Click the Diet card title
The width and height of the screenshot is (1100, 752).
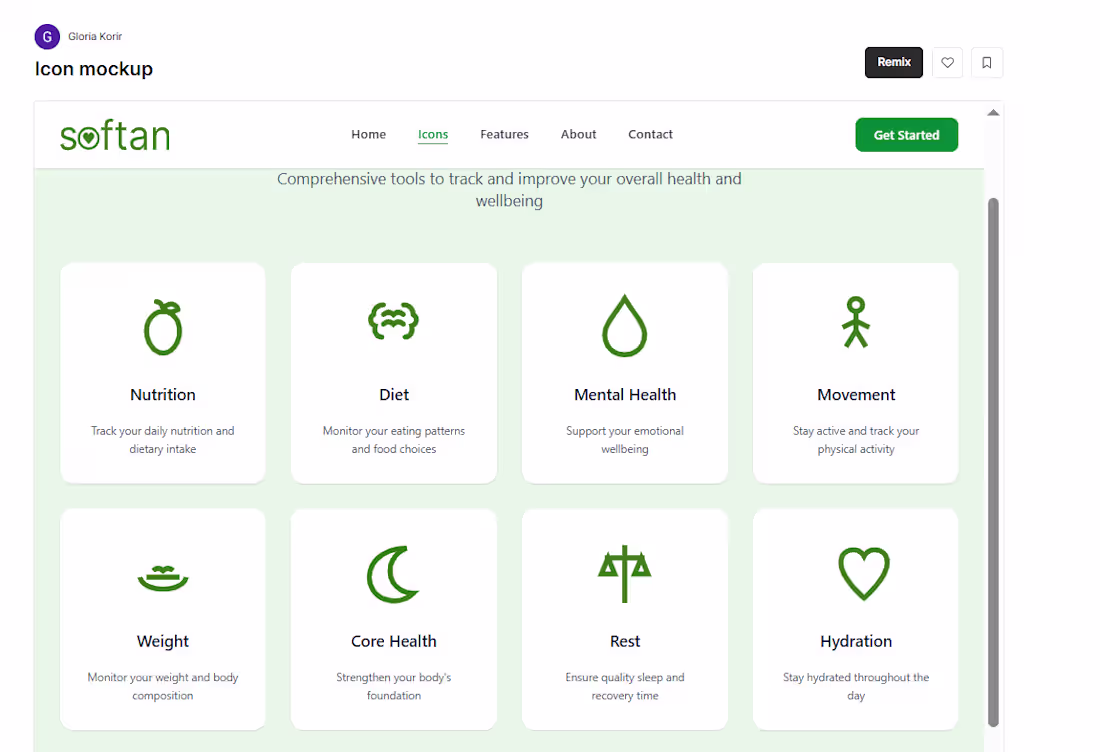(x=394, y=395)
